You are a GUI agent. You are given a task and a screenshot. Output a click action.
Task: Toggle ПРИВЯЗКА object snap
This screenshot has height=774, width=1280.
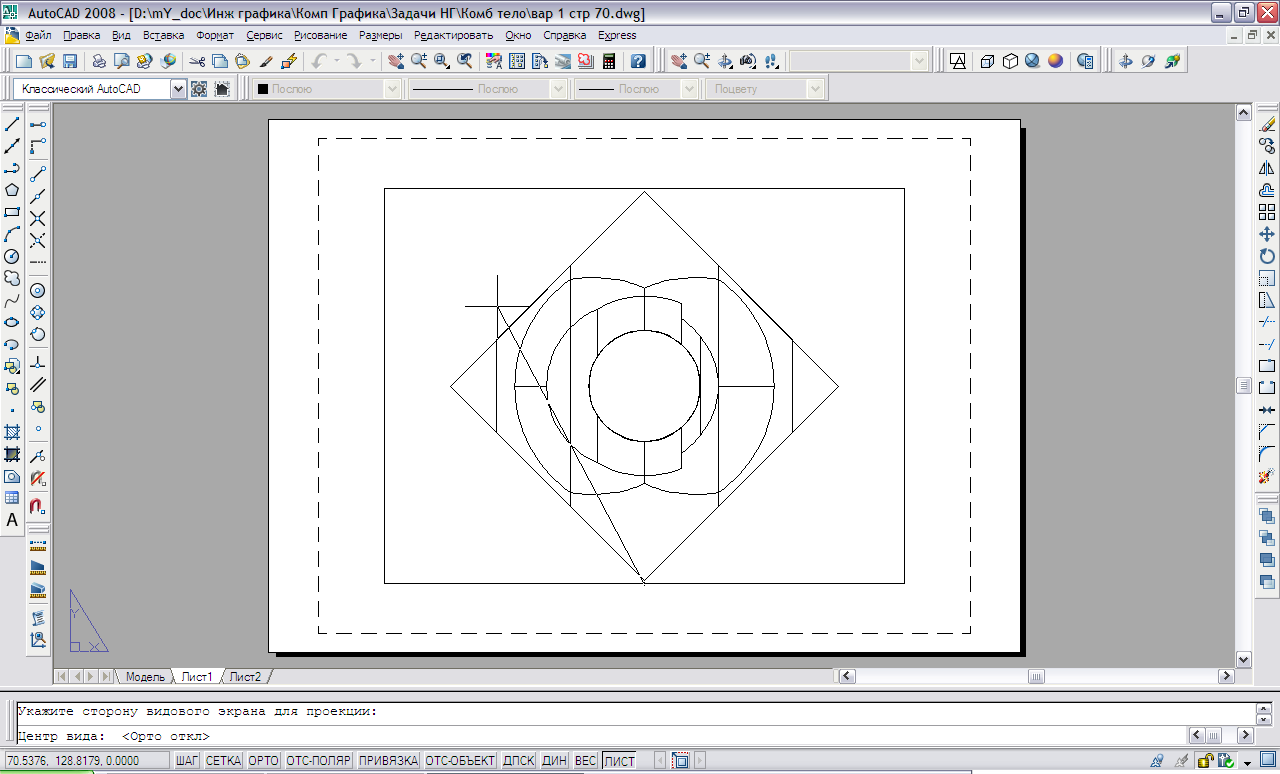[x=388, y=761]
